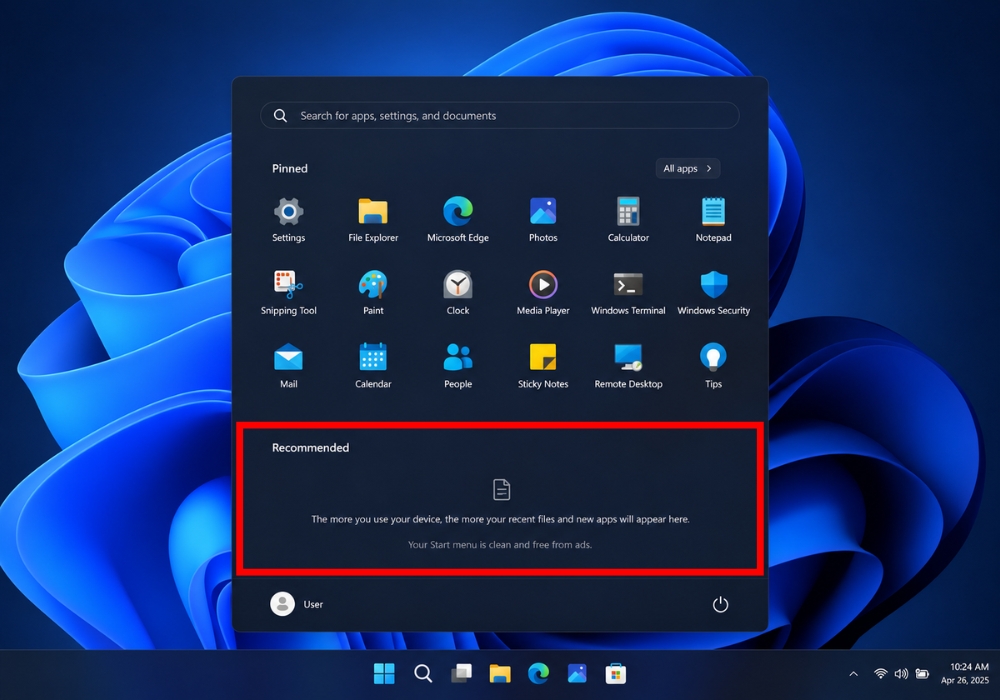Open the Wi-Fi network status icon

point(880,674)
